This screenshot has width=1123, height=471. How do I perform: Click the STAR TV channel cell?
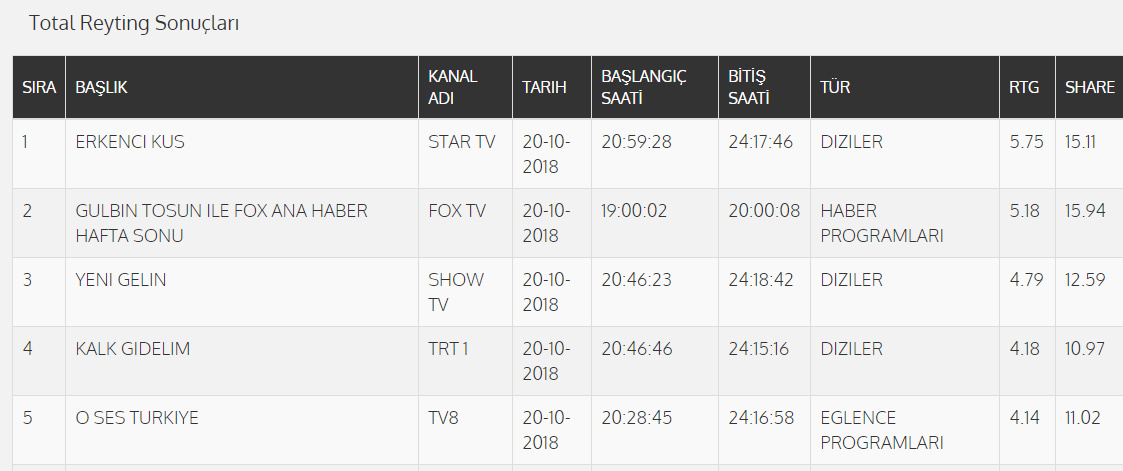(461, 142)
